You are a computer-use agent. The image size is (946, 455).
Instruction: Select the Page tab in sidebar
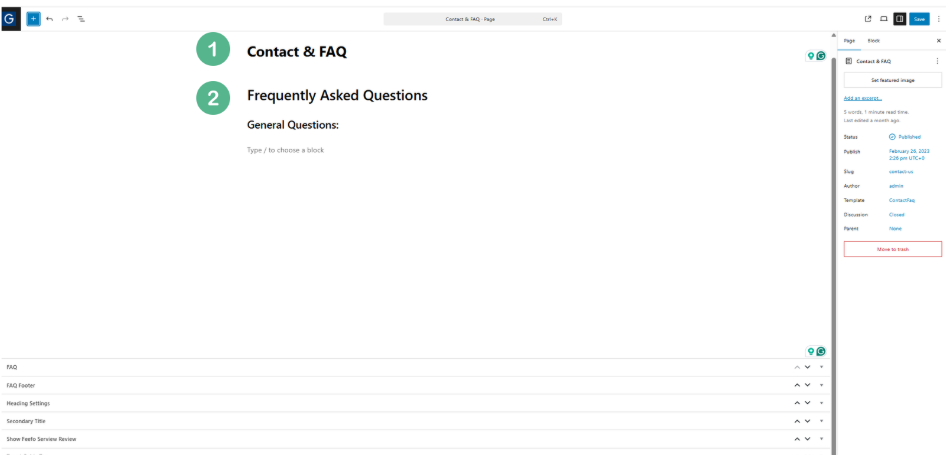[849, 40]
